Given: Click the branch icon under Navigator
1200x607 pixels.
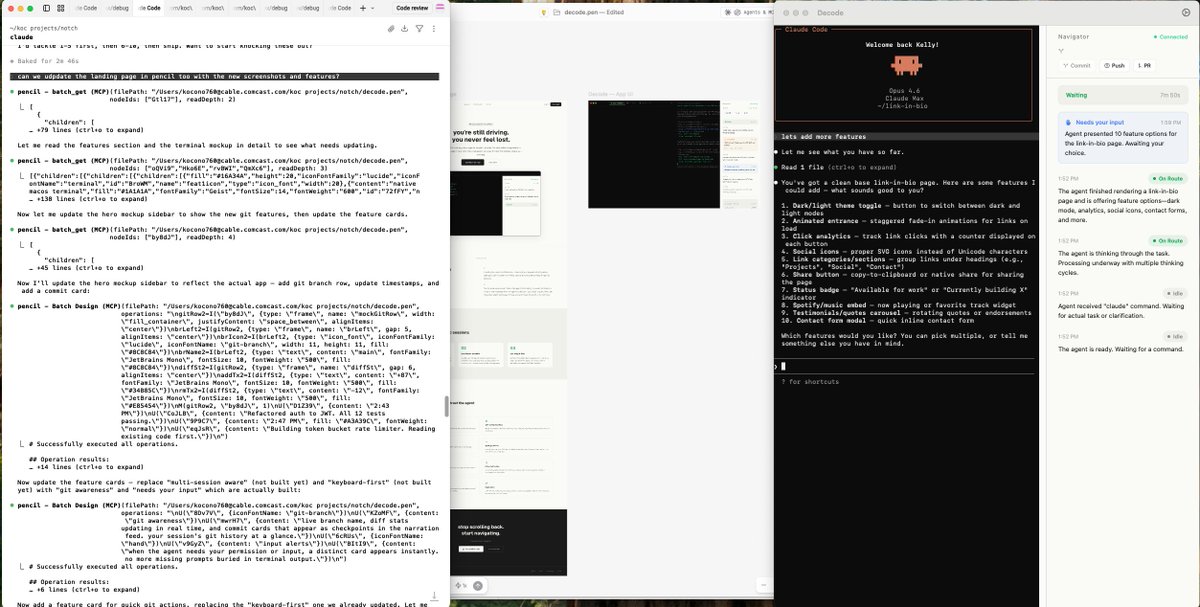Looking at the screenshot, I should (1060, 49).
